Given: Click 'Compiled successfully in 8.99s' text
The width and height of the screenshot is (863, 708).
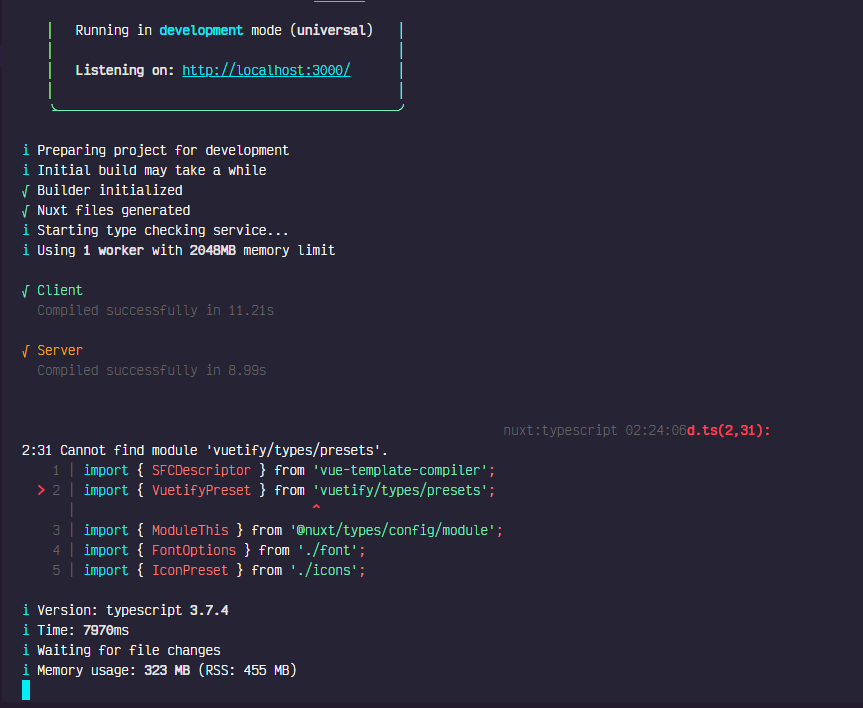Looking at the screenshot, I should coord(151,371).
